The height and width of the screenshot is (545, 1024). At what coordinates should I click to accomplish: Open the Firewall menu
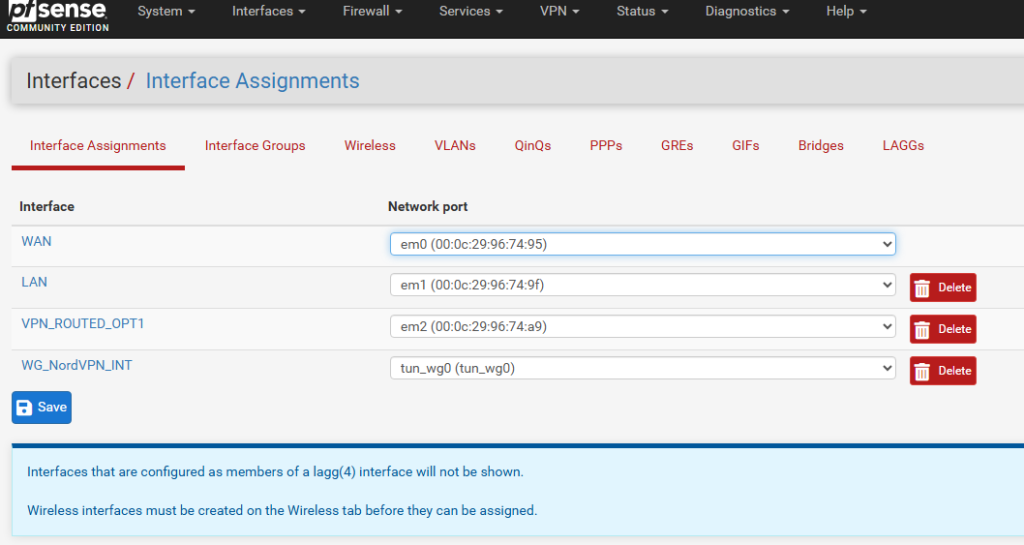(370, 12)
